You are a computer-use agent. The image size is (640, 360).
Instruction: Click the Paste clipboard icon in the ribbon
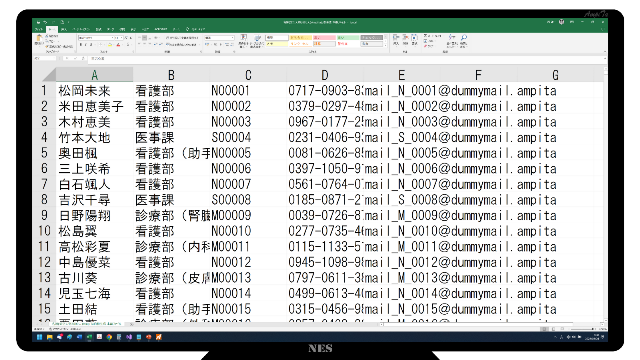[x=39, y=39]
